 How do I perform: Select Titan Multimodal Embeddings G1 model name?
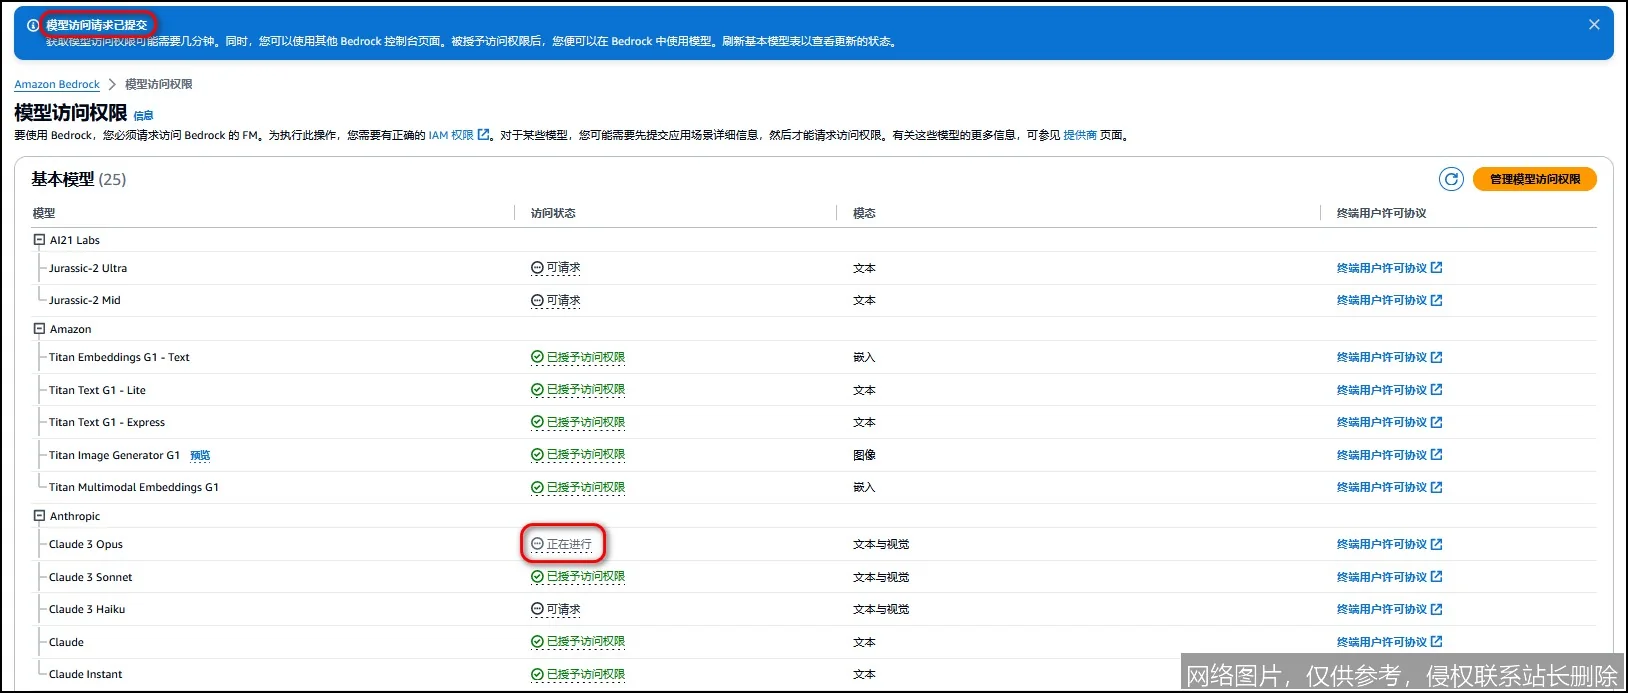pyautogui.click(x=134, y=487)
